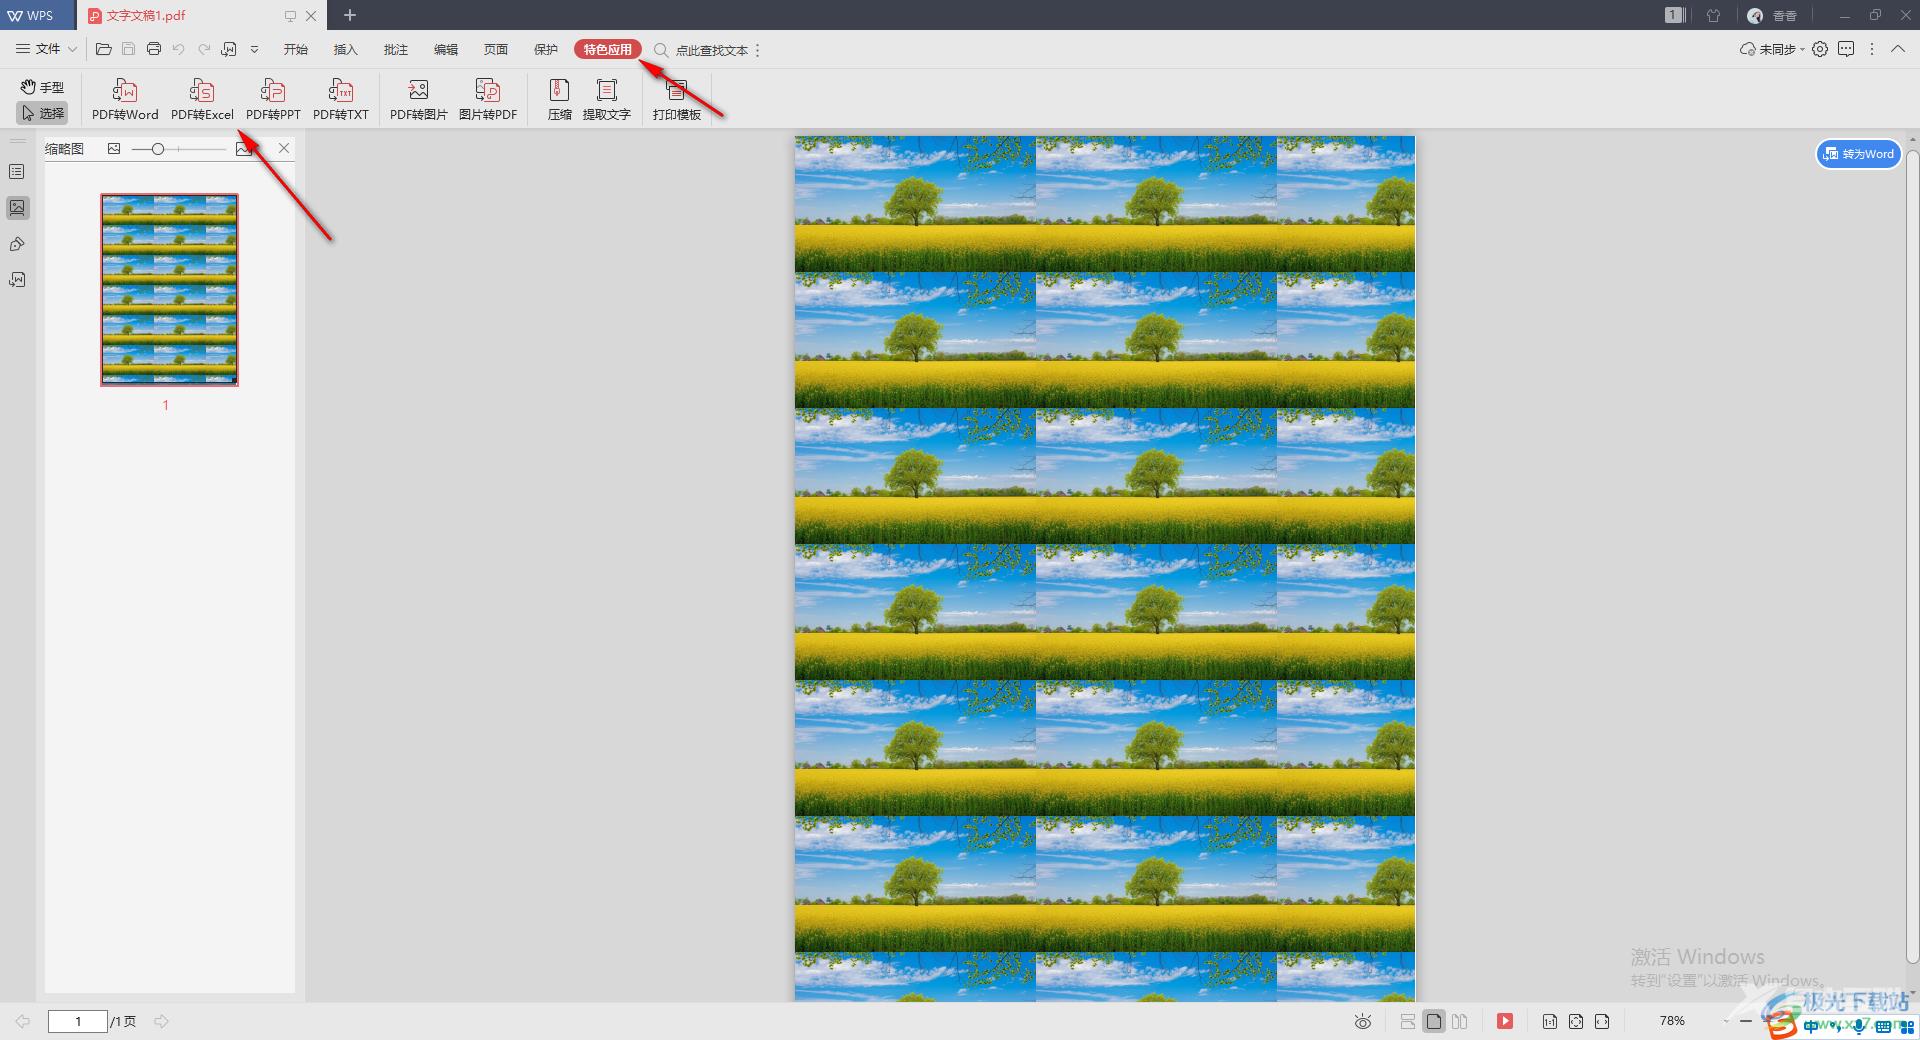Click the page number input field
The image size is (1920, 1040).
click(78, 1021)
